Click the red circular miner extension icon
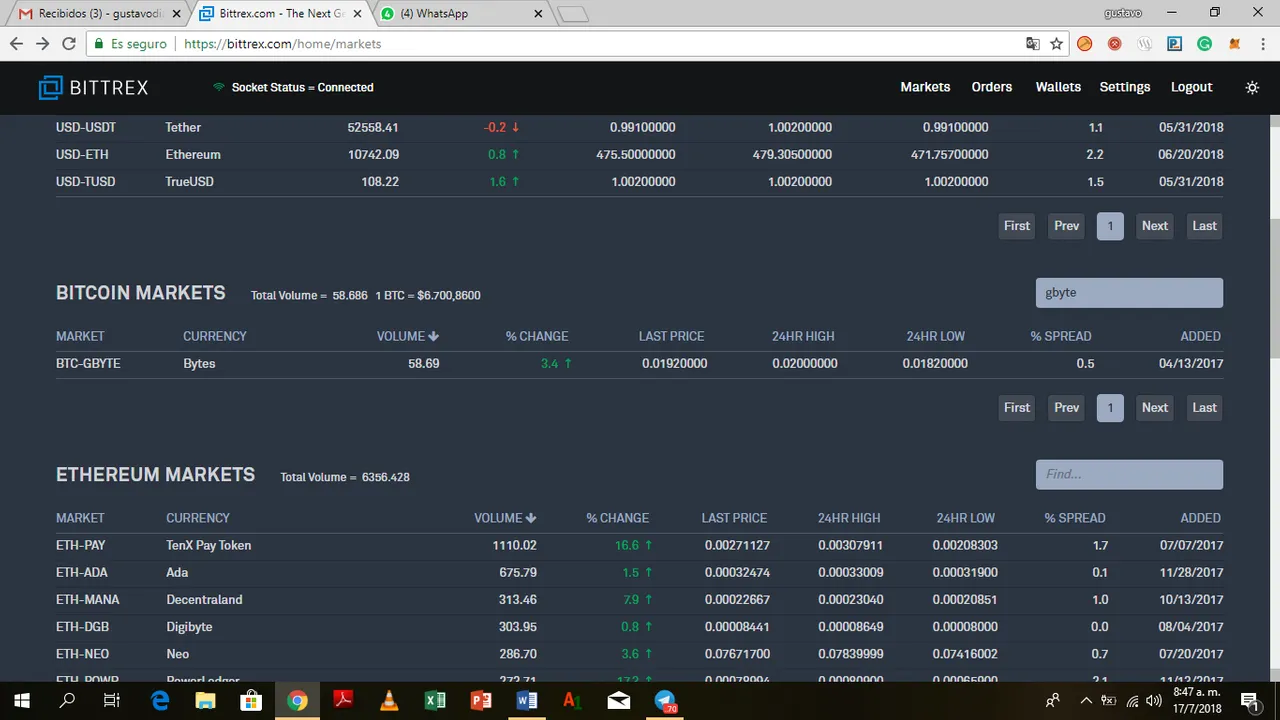The height and width of the screenshot is (720, 1280). click(x=1115, y=44)
